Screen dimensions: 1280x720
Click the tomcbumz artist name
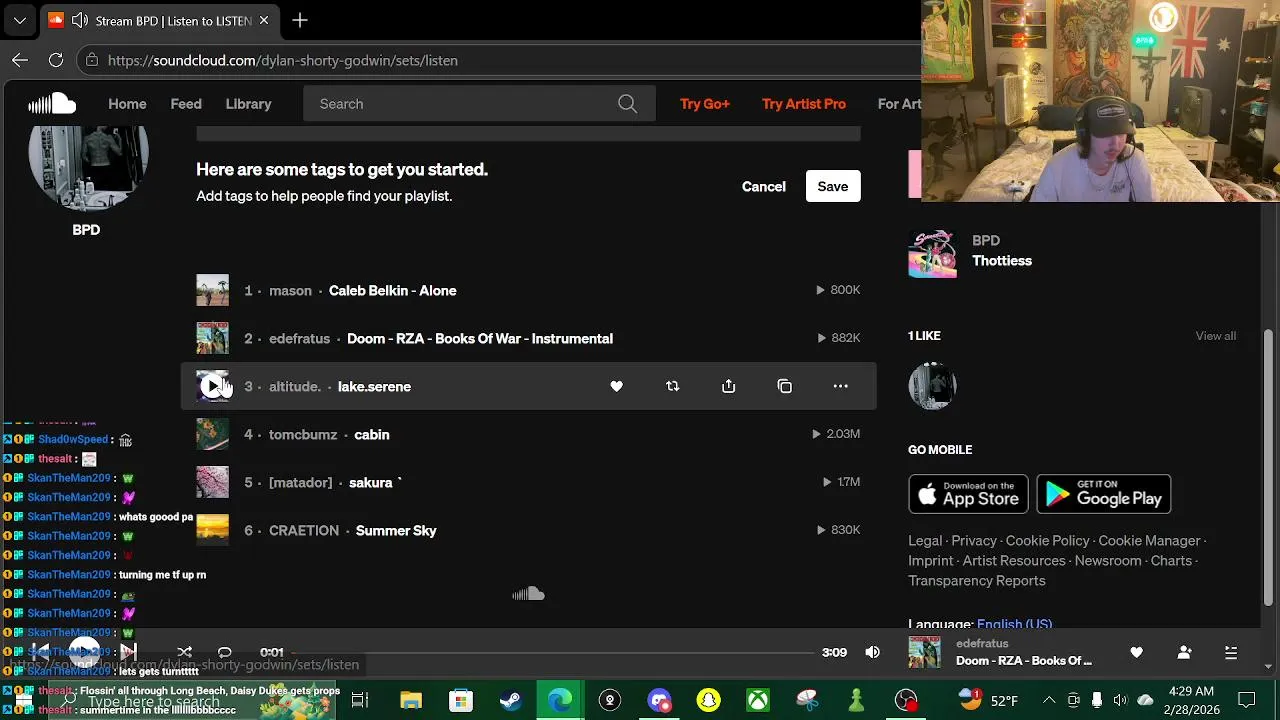(303, 434)
